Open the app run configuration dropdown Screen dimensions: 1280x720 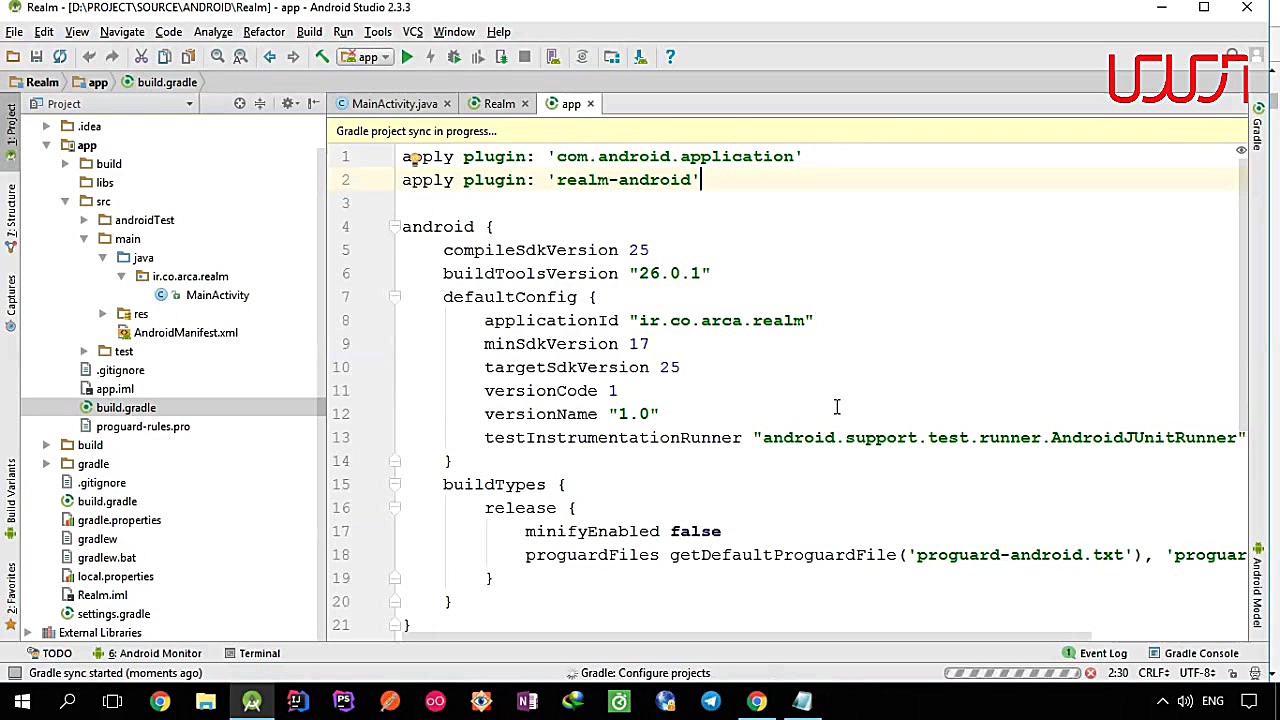pyautogui.click(x=367, y=57)
